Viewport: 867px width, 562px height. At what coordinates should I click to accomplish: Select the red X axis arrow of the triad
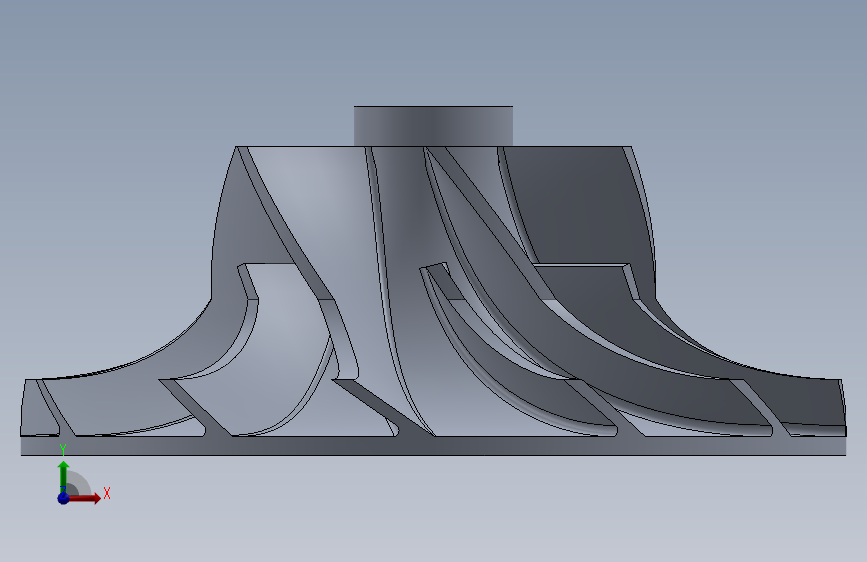pyautogui.click(x=84, y=498)
